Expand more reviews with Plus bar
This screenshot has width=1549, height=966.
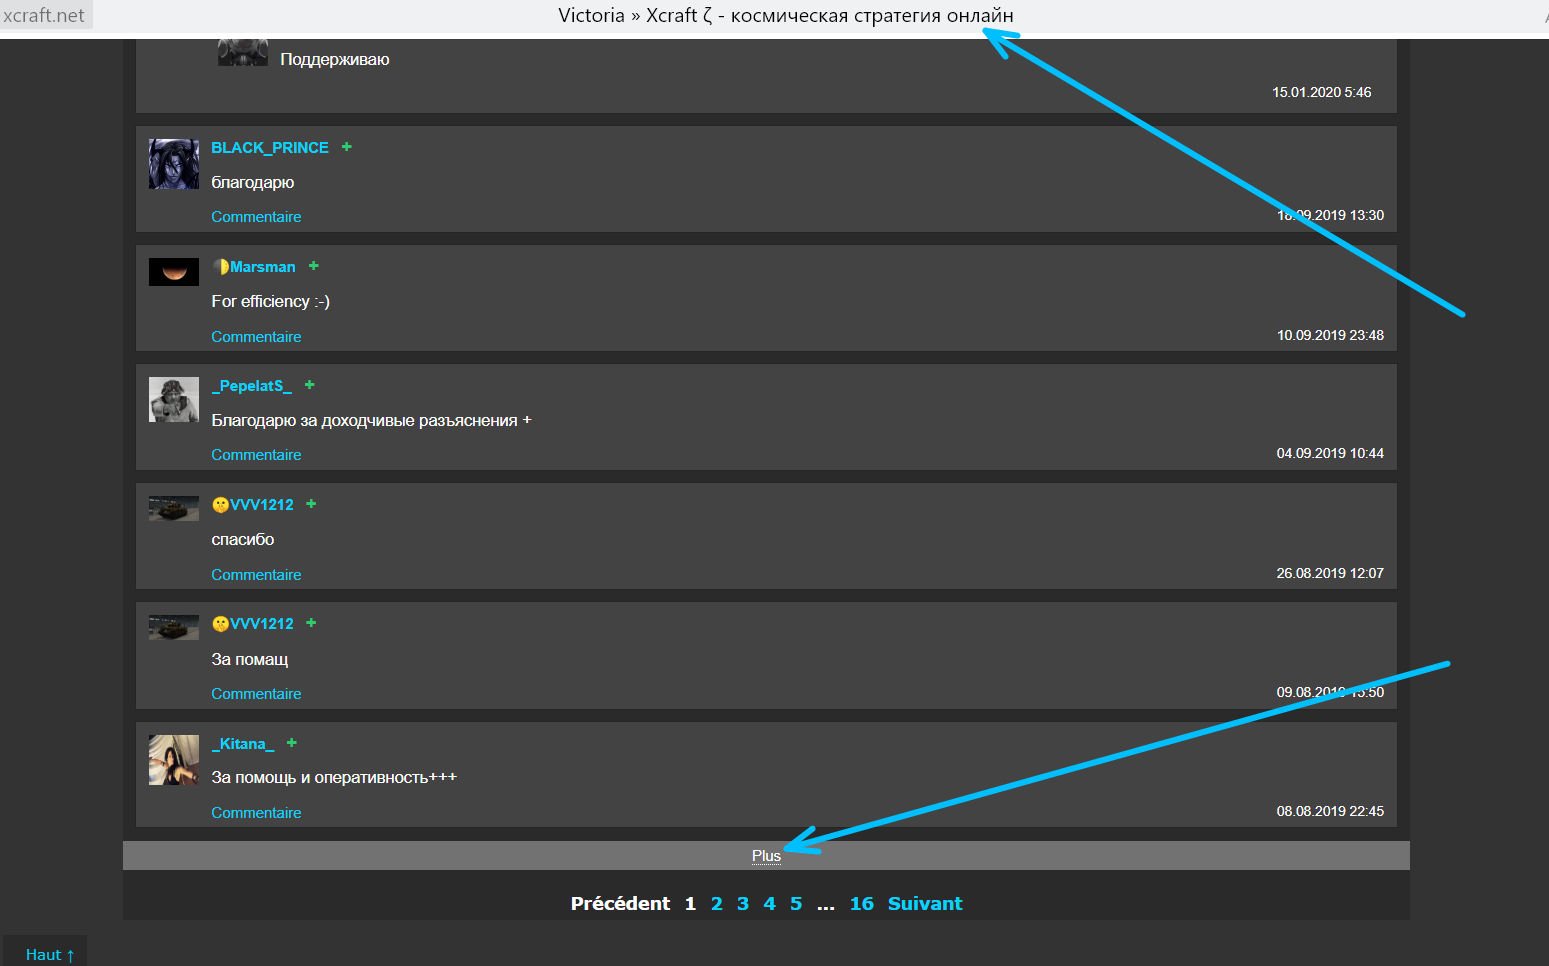(x=766, y=856)
